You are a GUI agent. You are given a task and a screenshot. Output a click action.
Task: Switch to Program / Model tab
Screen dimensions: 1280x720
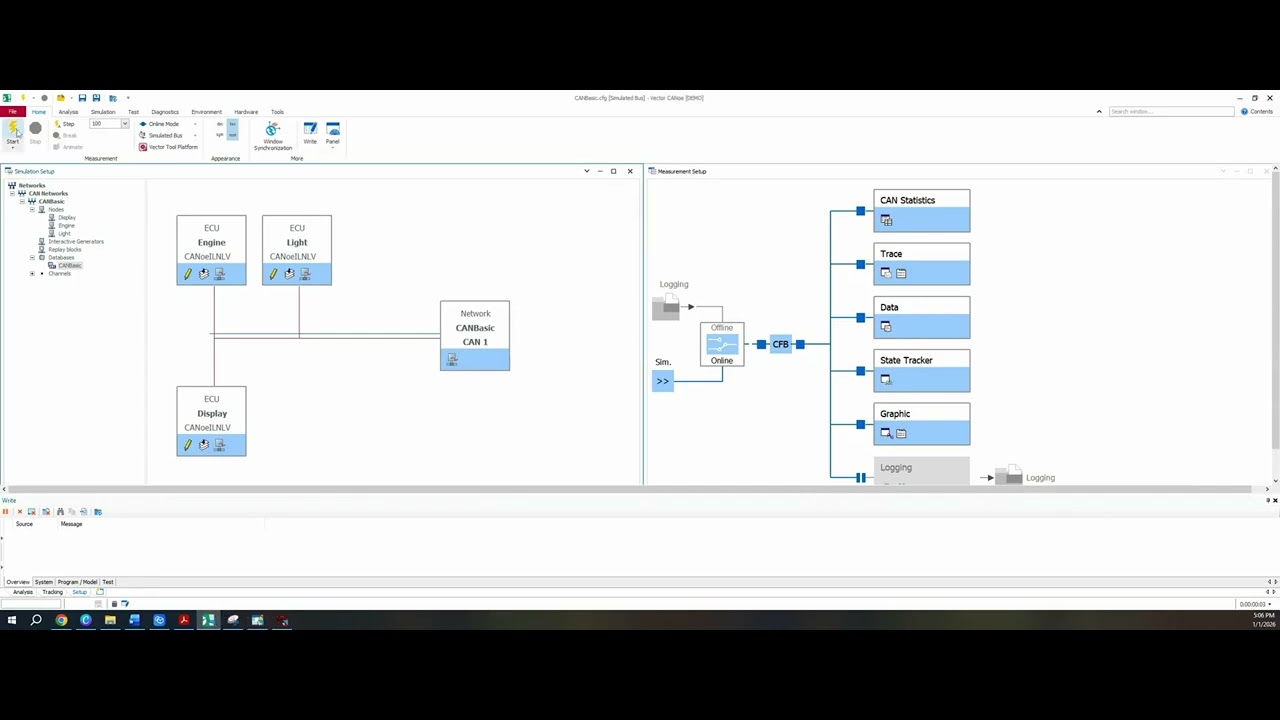pyautogui.click(x=77, y=582)
